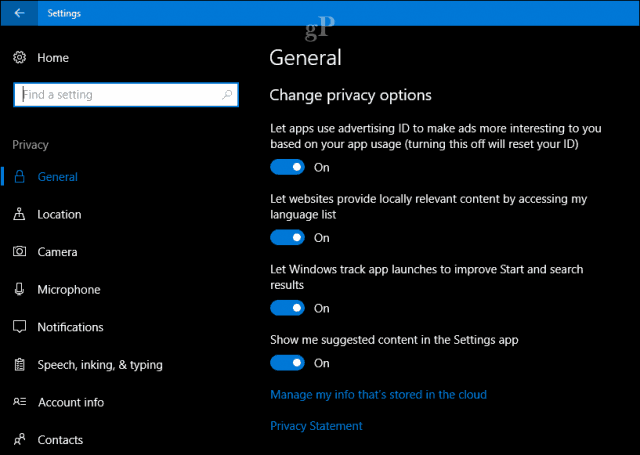Select the General lock icon
This screenshot has width=640, height=455.
19,177
